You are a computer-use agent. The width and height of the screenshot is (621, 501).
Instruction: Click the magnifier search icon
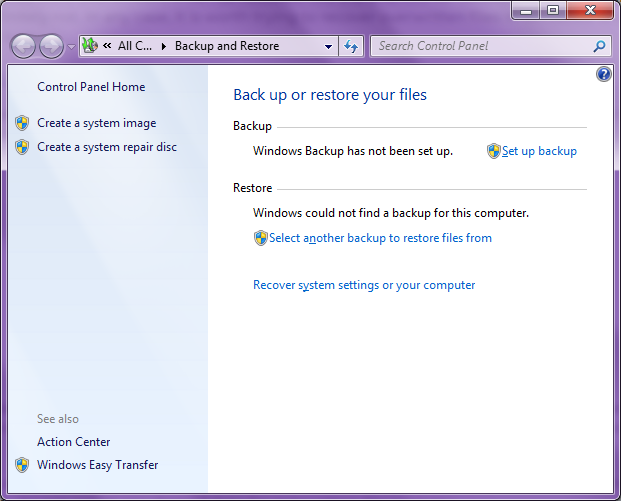pos(600,46)
